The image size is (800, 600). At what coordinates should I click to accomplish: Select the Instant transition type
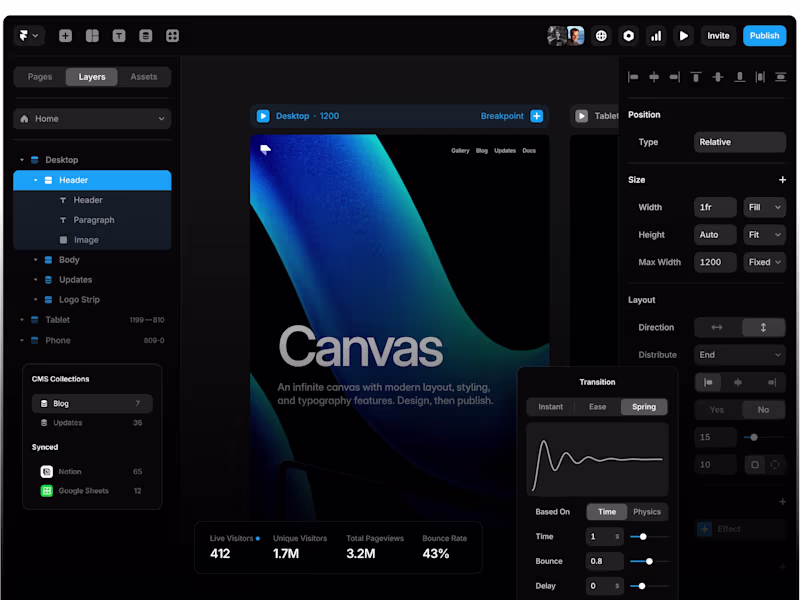551,407
